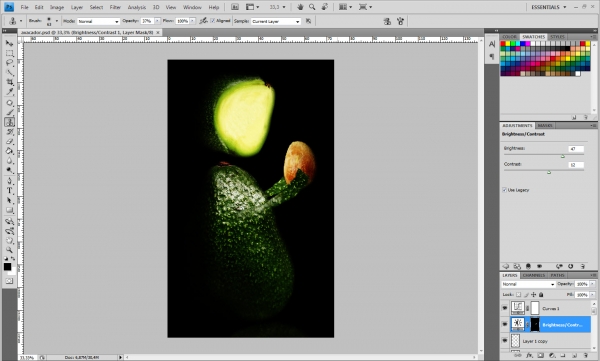Hide the Brightness/Contrast layer
This screenshot has height=361, width=600.
pyautogui.click(x=505, y=324)
